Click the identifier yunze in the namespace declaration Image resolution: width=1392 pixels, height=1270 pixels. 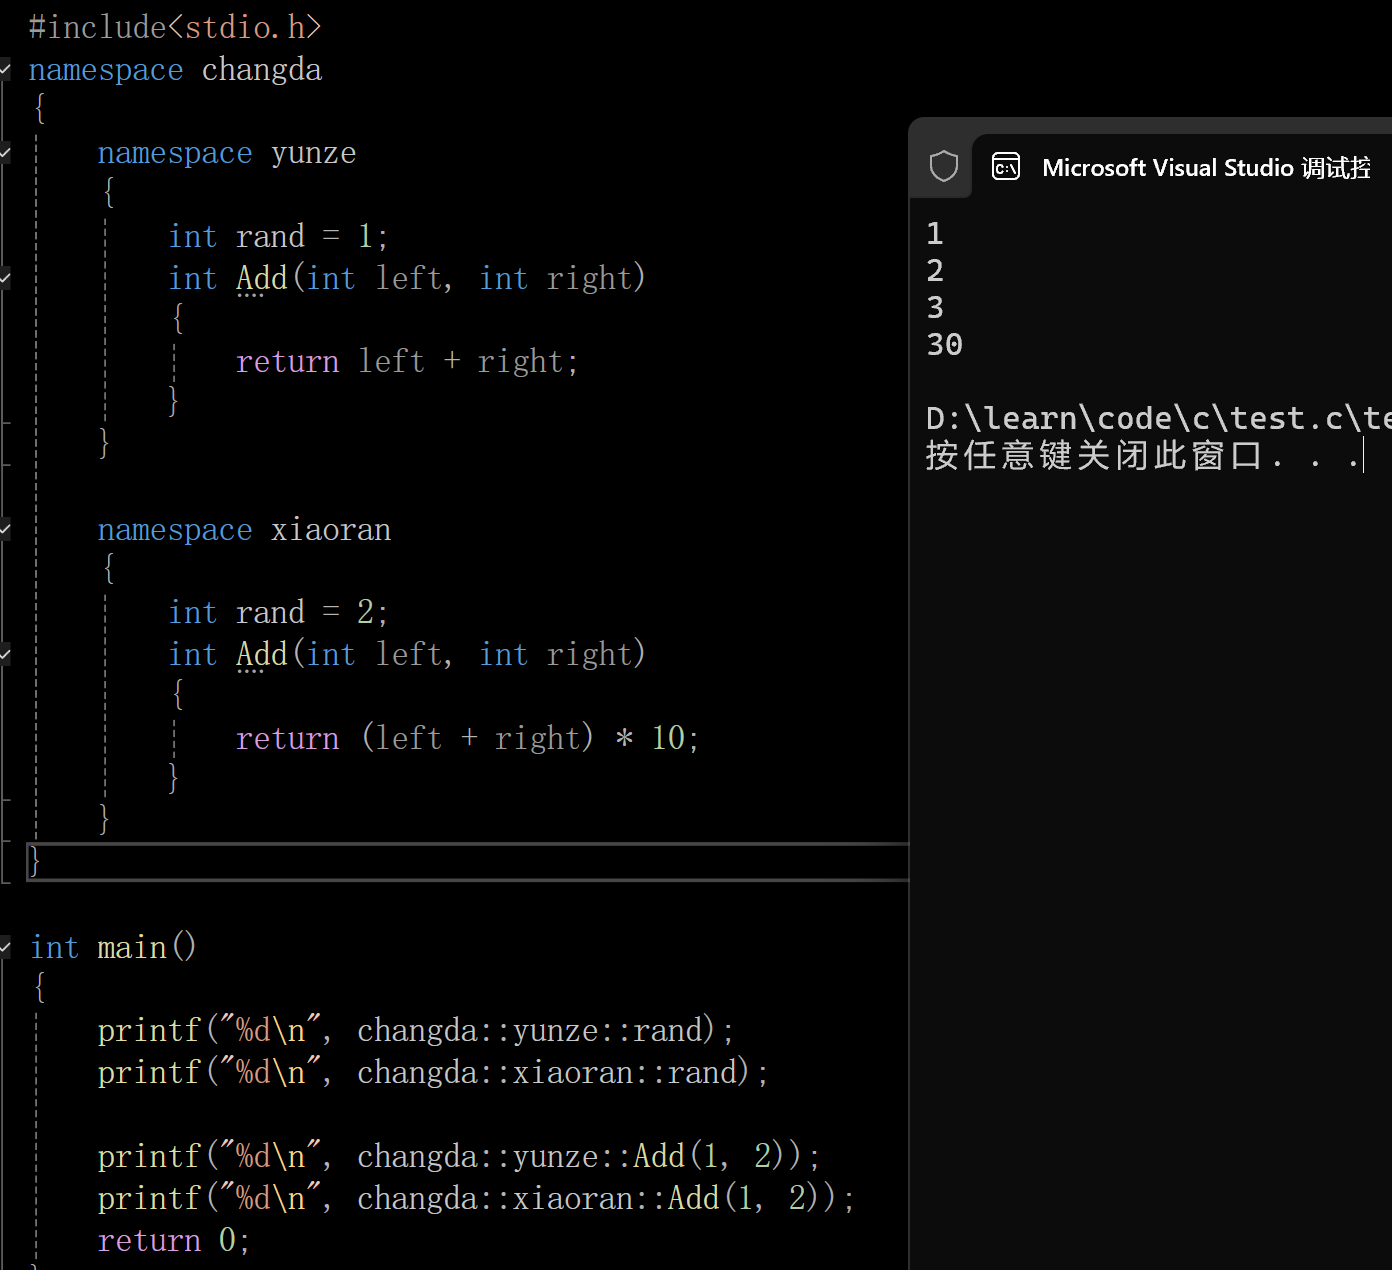(x=314, y=153)
